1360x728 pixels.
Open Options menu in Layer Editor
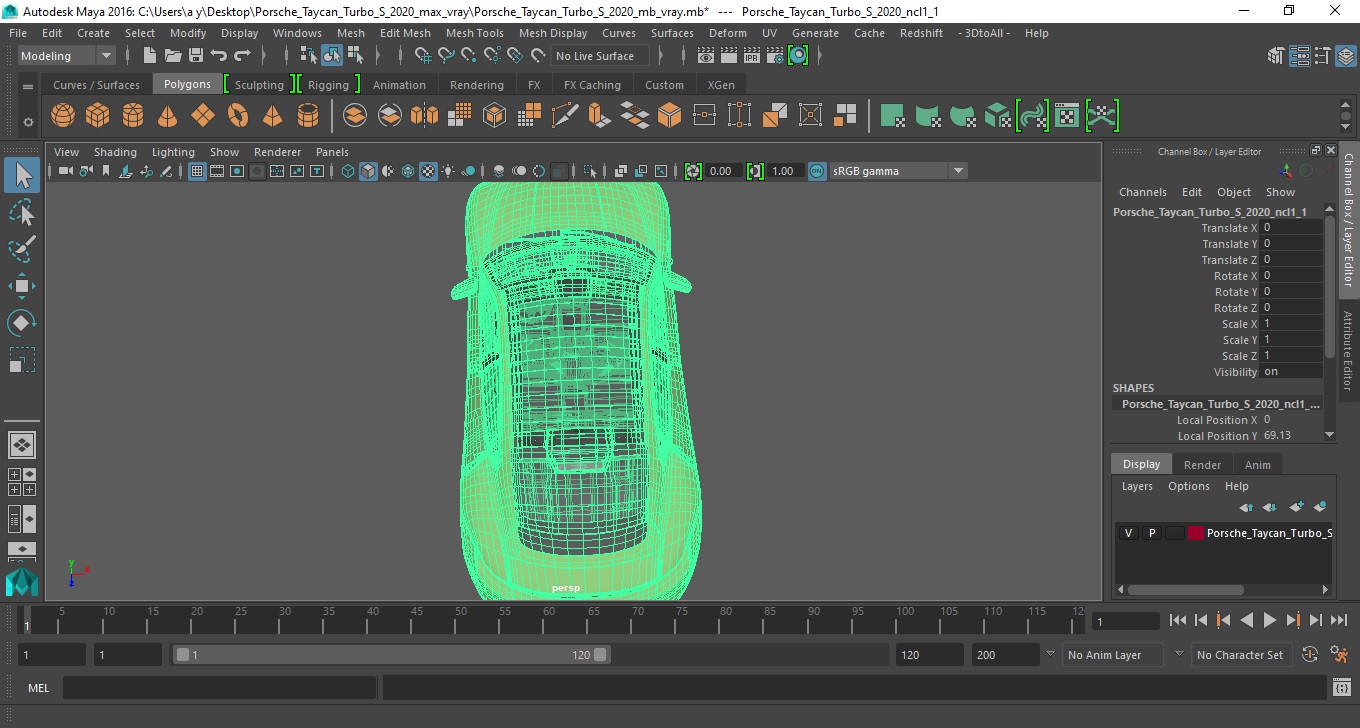pos(1189,486)
